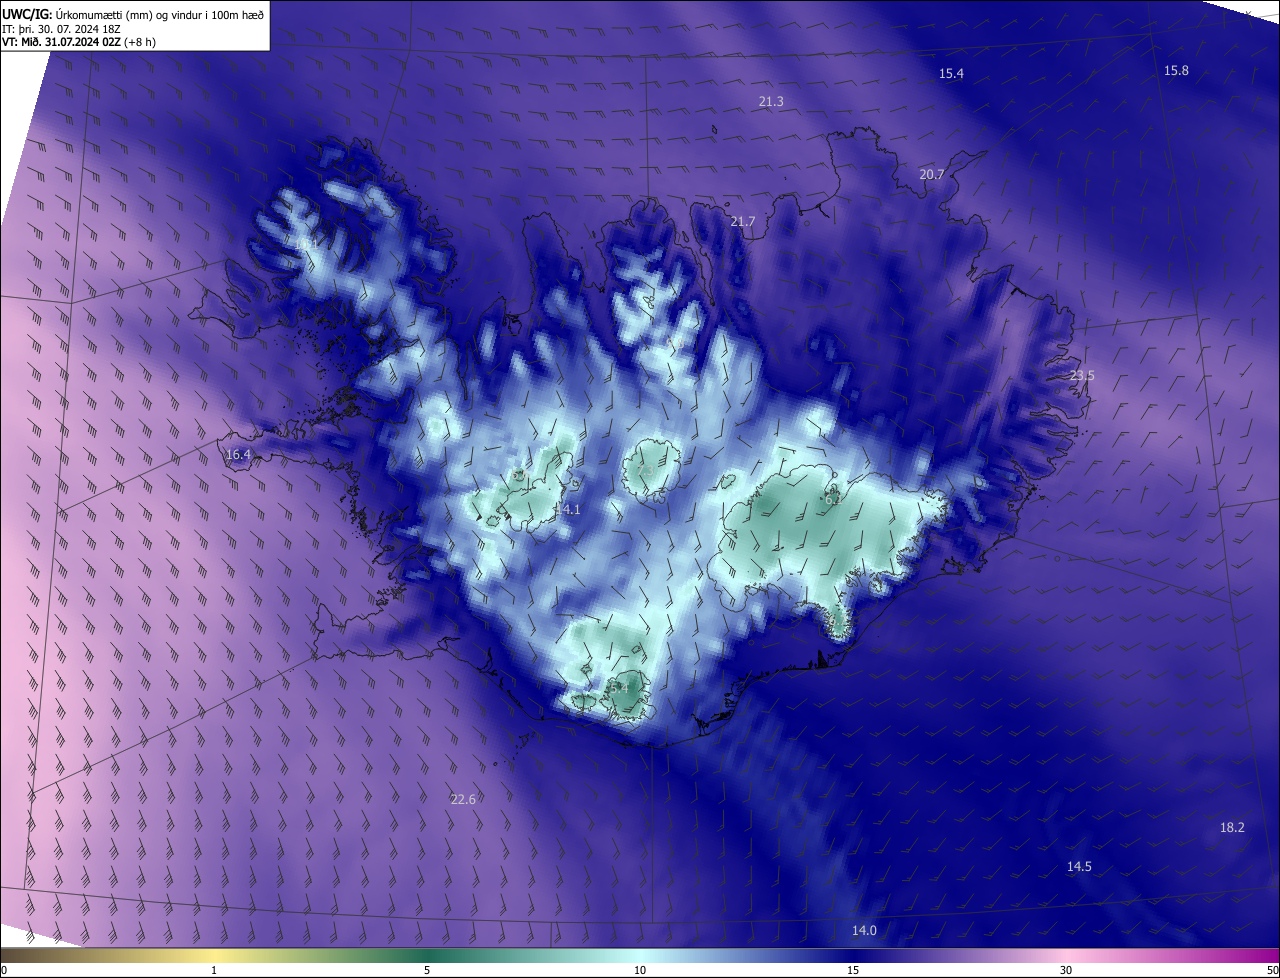Click the colour scale label 15
Viewport: 1280px width, 978px height.
[x=853, y=970]
